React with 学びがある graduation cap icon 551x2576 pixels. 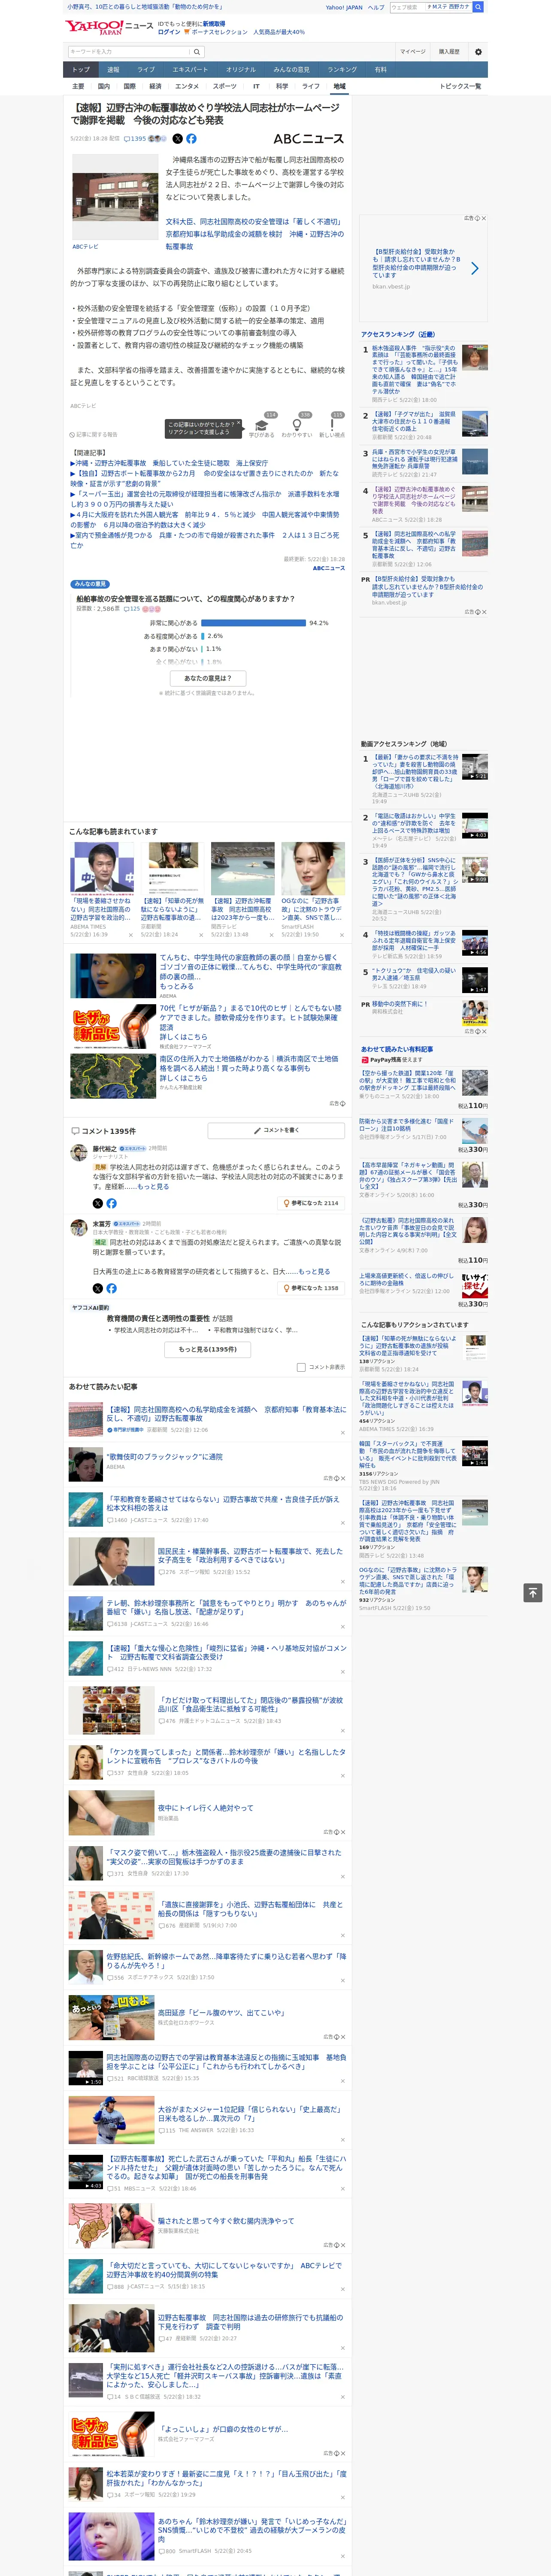point(262,425)
